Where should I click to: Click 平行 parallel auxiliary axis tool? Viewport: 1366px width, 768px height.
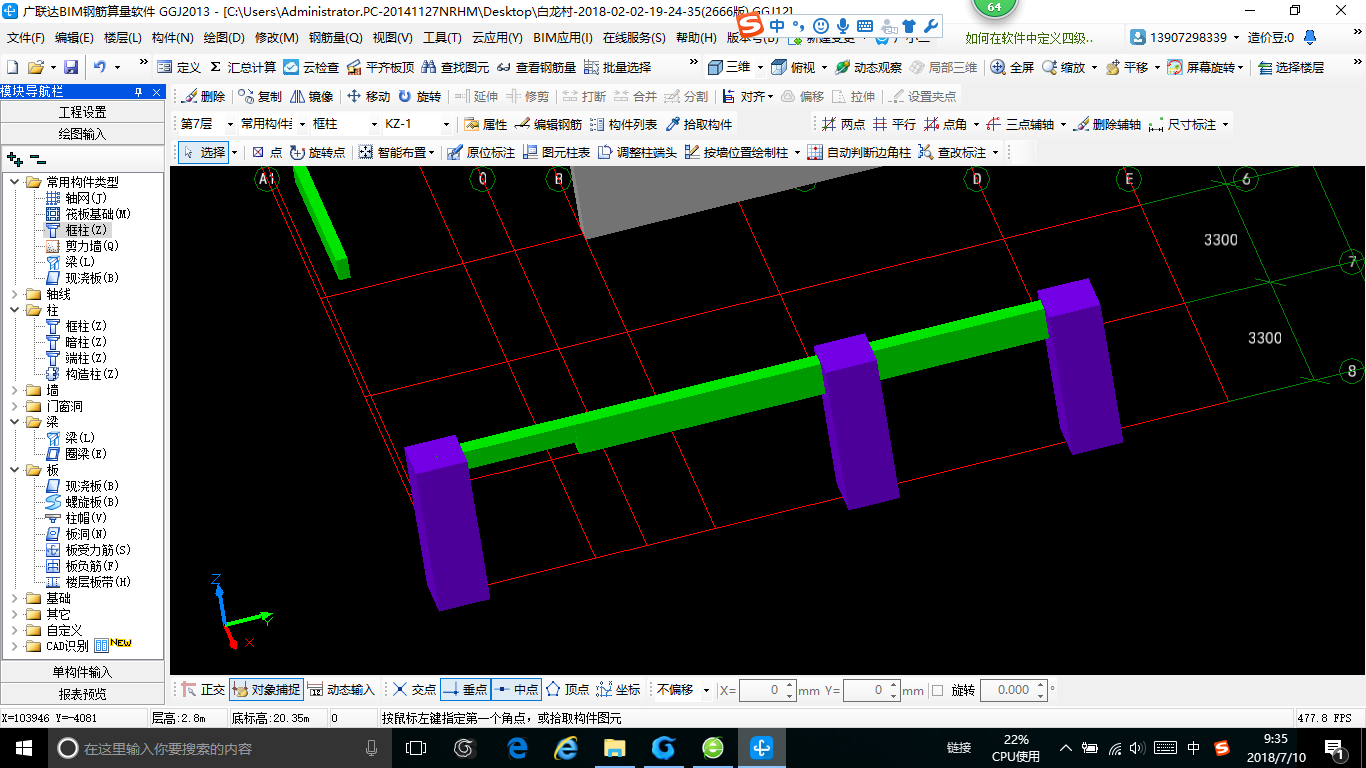(894, 124)
